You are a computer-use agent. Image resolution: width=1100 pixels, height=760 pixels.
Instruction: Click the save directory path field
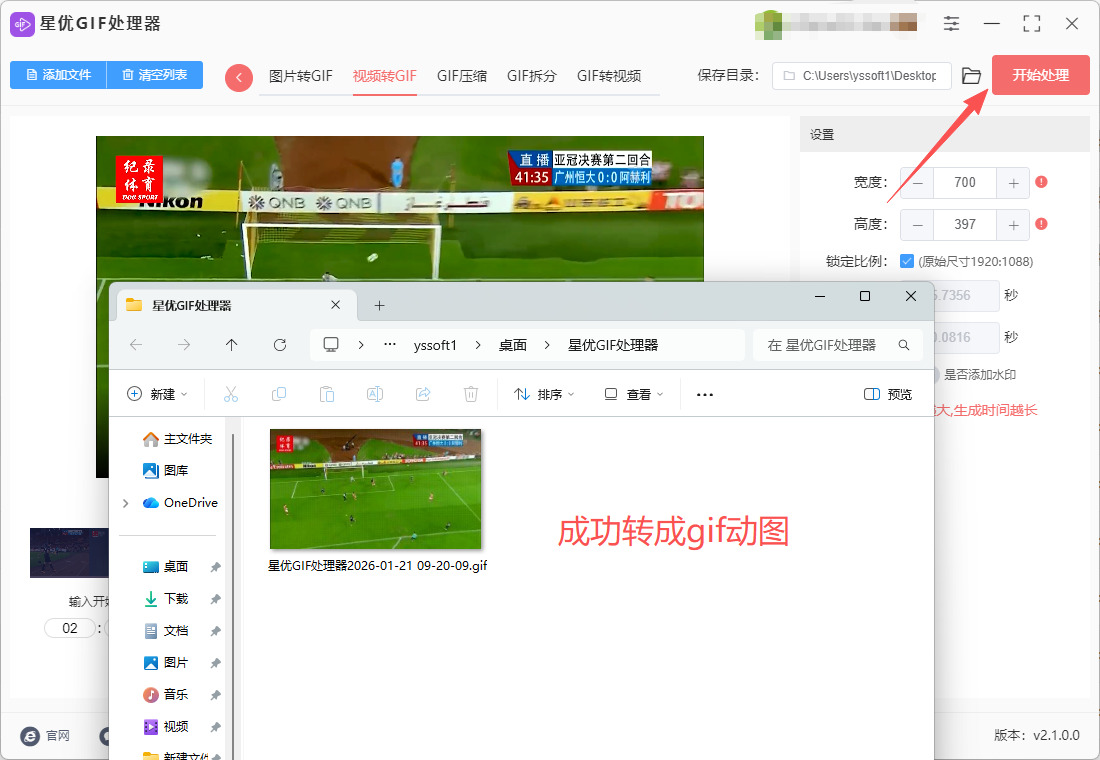(x=861, y=76)
